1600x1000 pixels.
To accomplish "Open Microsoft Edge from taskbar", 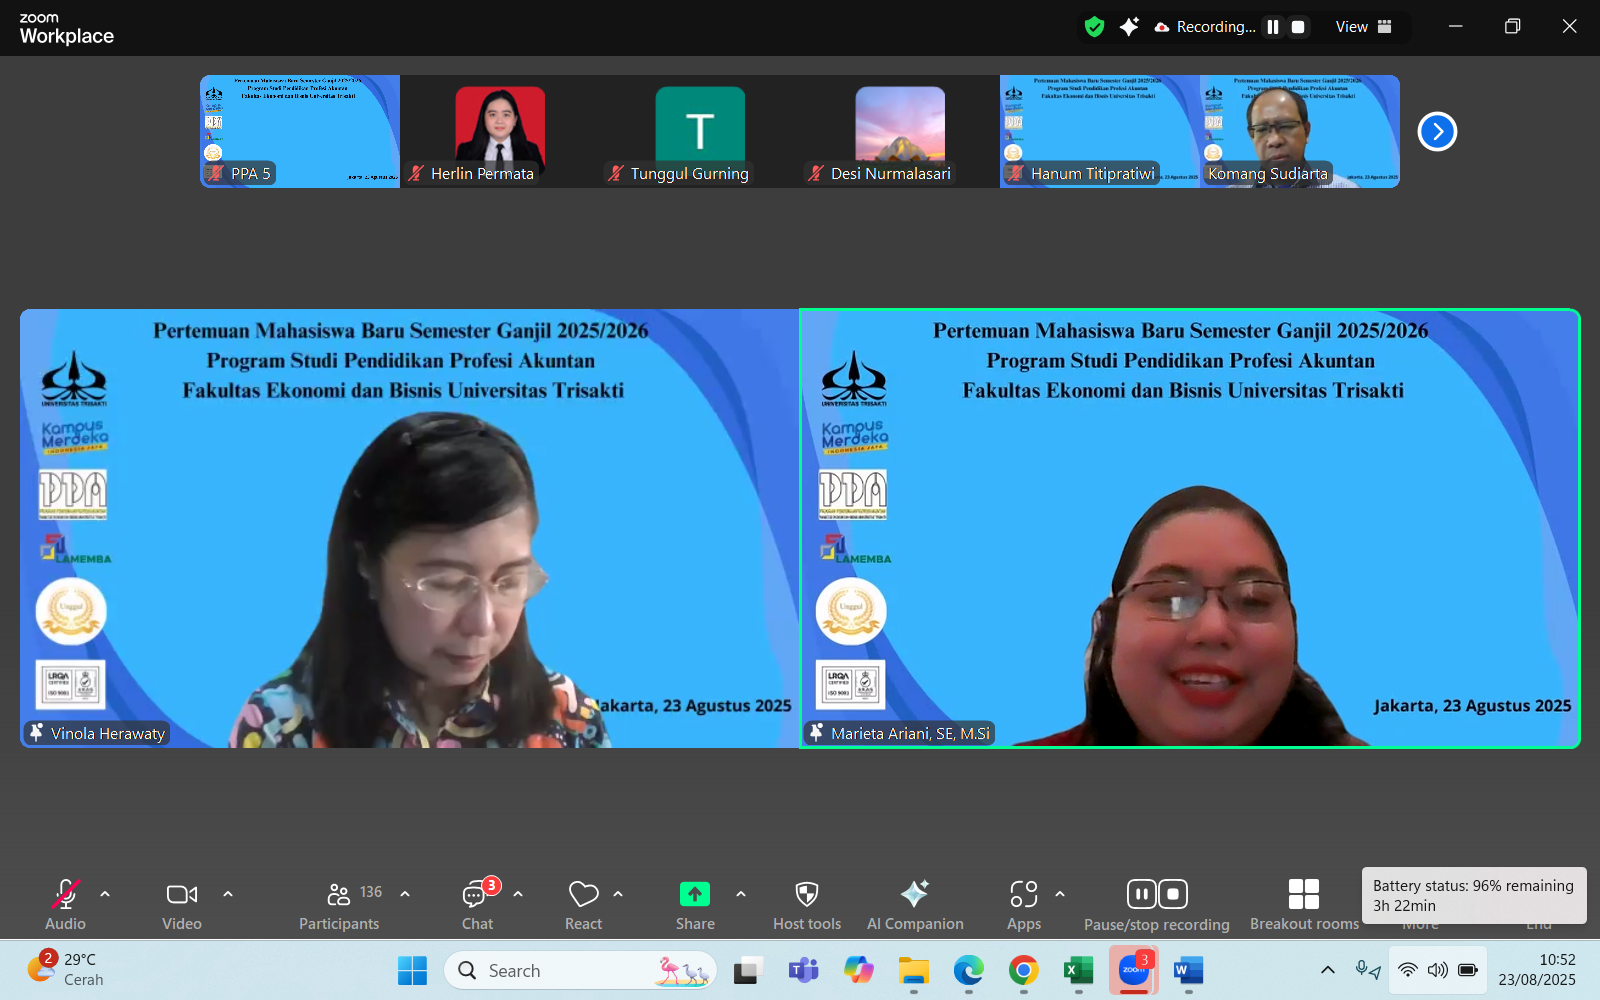I will pos(968,970).
